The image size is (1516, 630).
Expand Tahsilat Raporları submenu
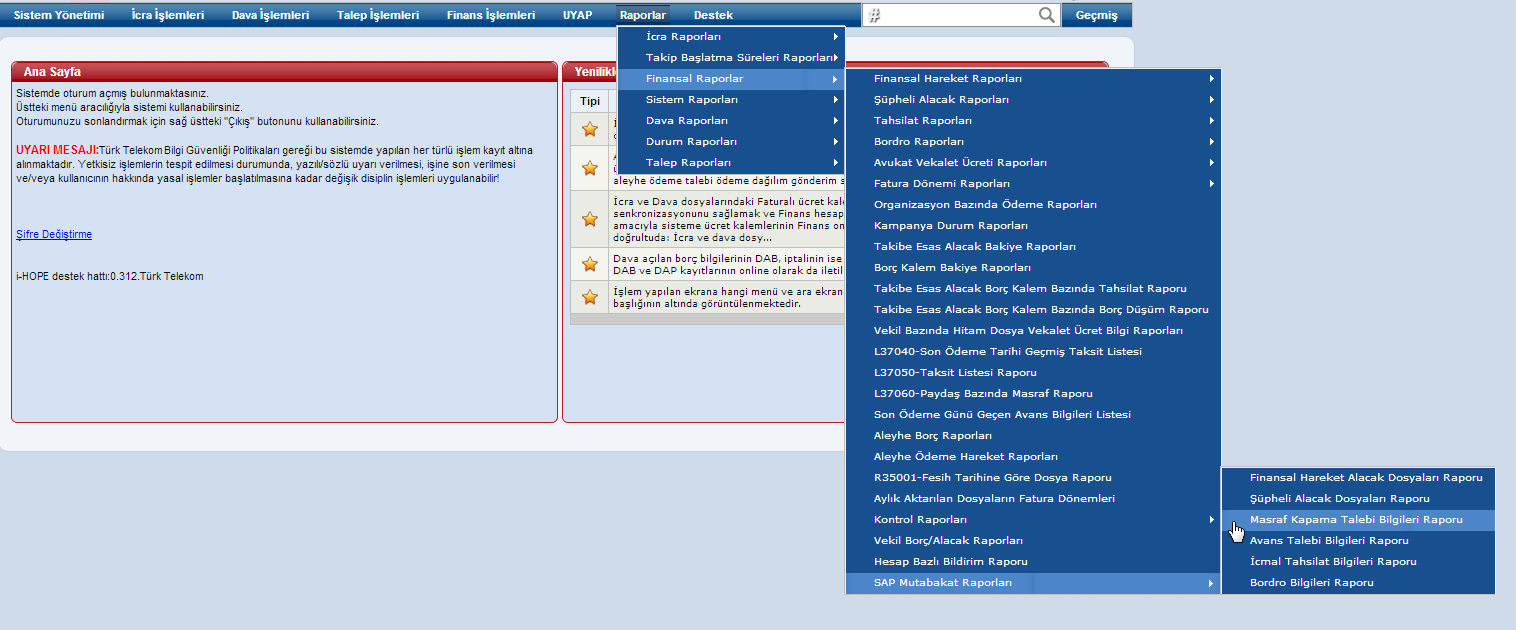click(x=1033, y=121)
